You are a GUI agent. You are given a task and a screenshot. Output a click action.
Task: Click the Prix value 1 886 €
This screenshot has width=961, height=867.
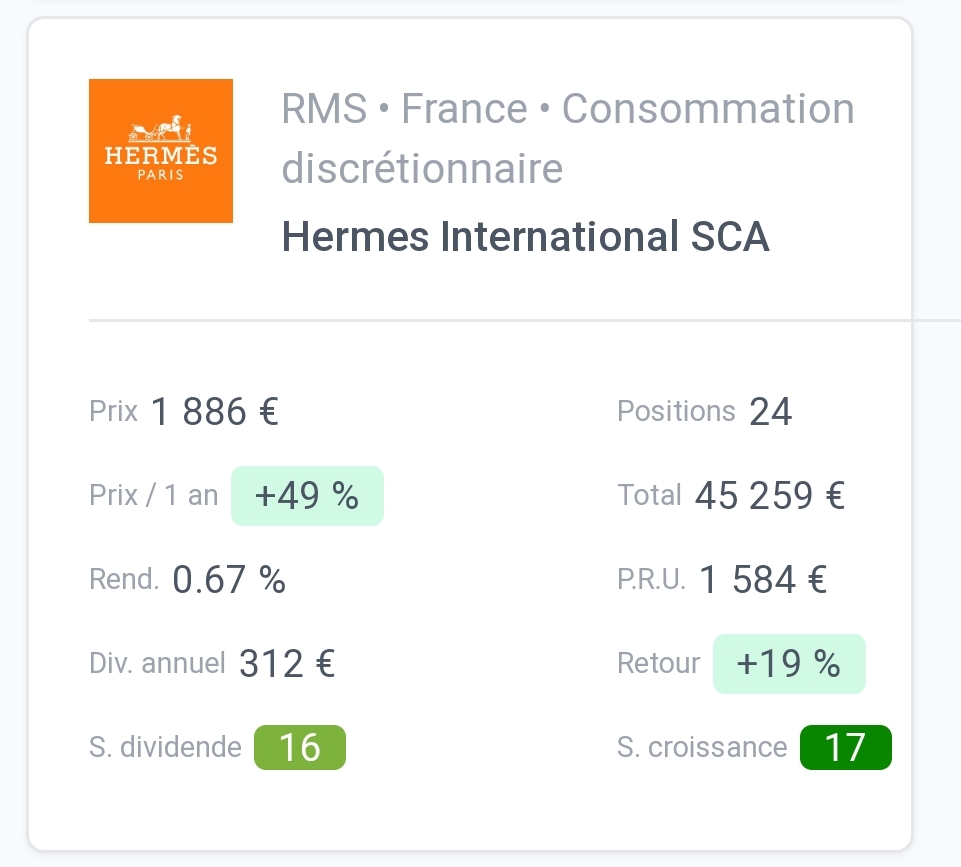click(215, 411)
